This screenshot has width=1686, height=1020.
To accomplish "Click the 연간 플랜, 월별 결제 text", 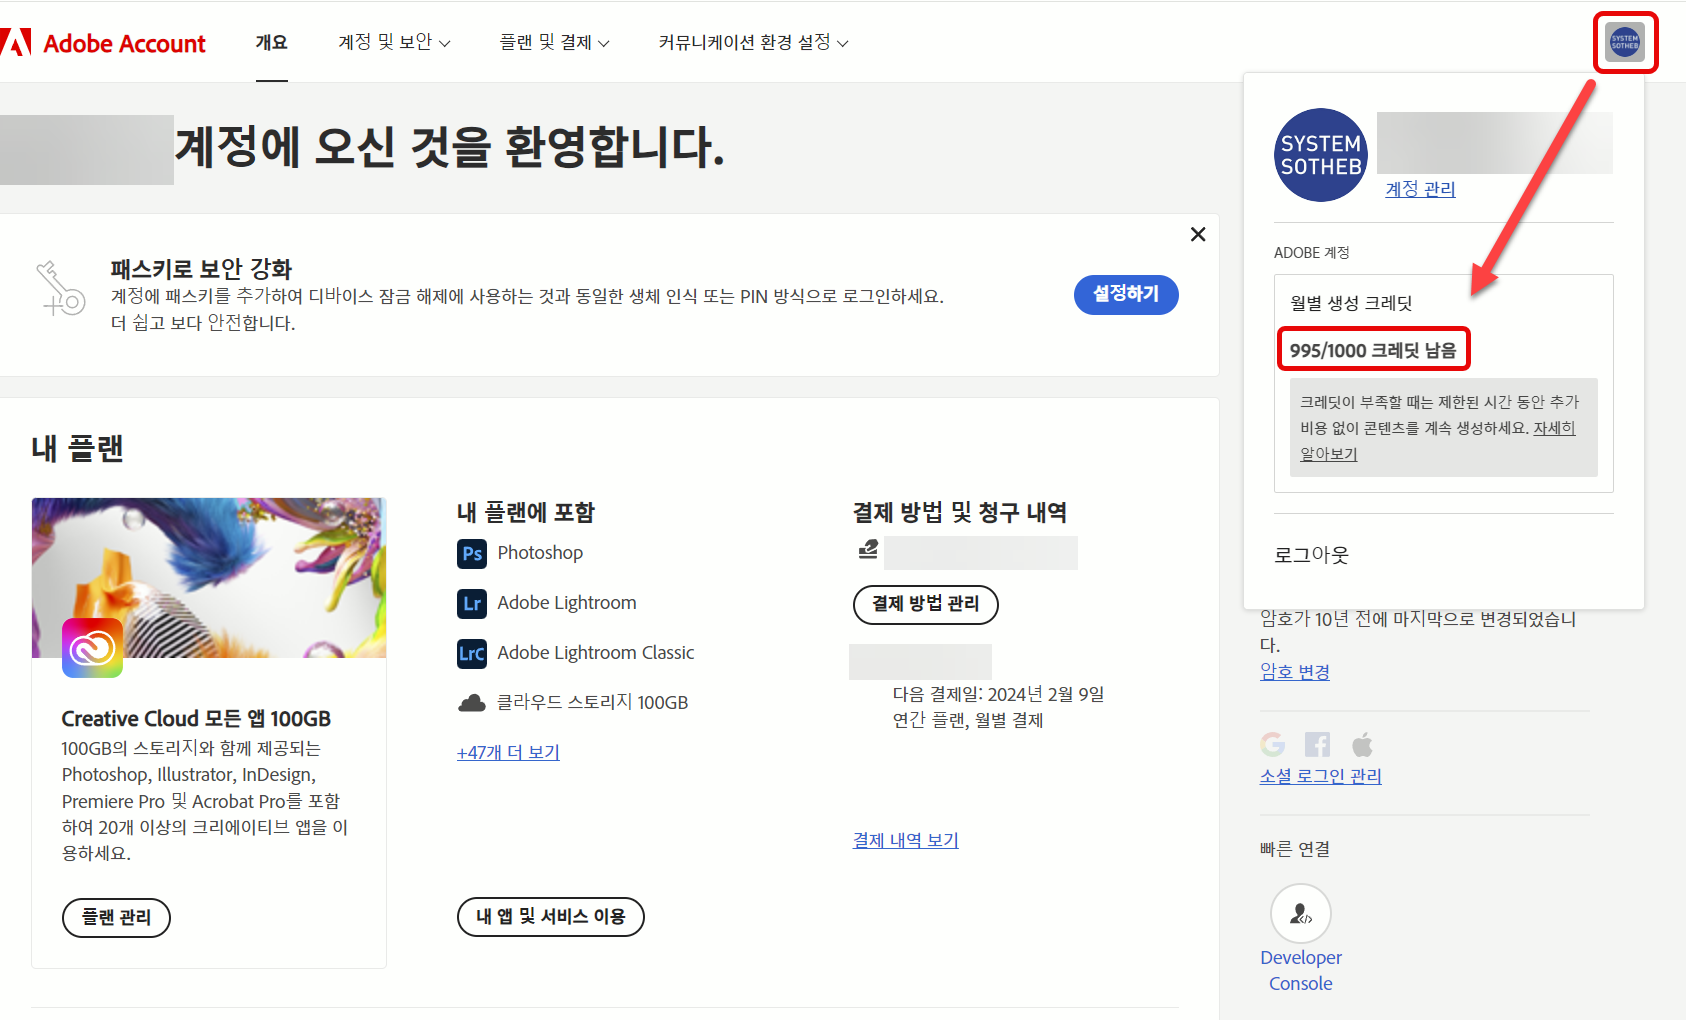I will [968, 720].
